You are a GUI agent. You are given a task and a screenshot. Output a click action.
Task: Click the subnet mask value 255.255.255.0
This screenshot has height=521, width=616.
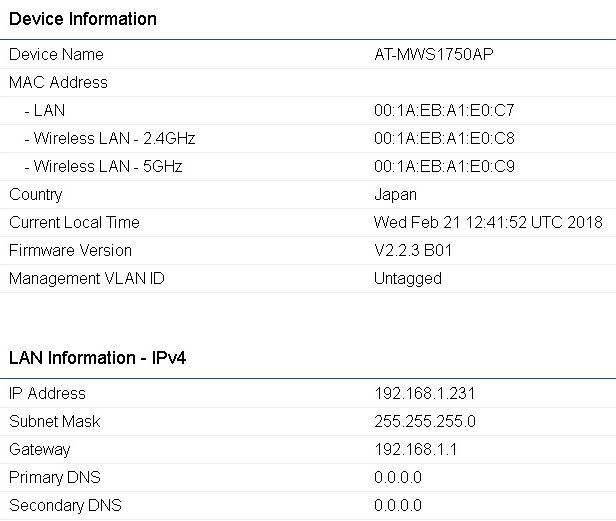click(425, 421)
